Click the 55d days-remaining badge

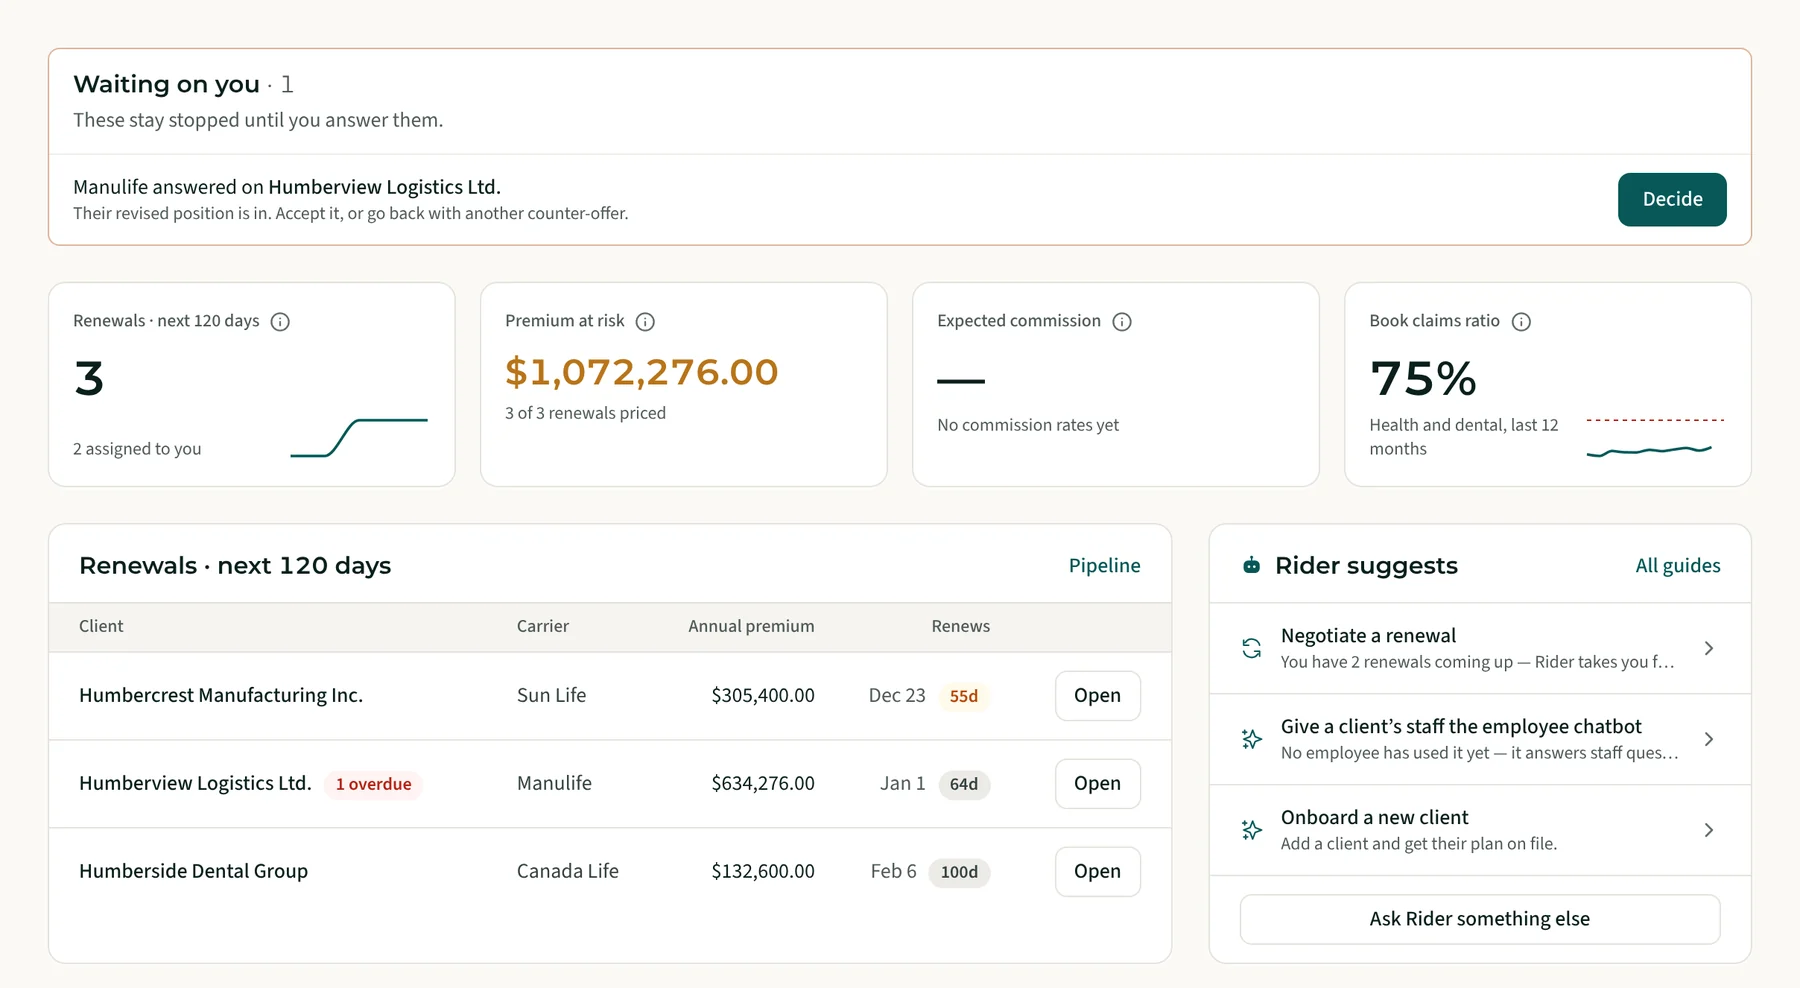(x=964, y=696)
